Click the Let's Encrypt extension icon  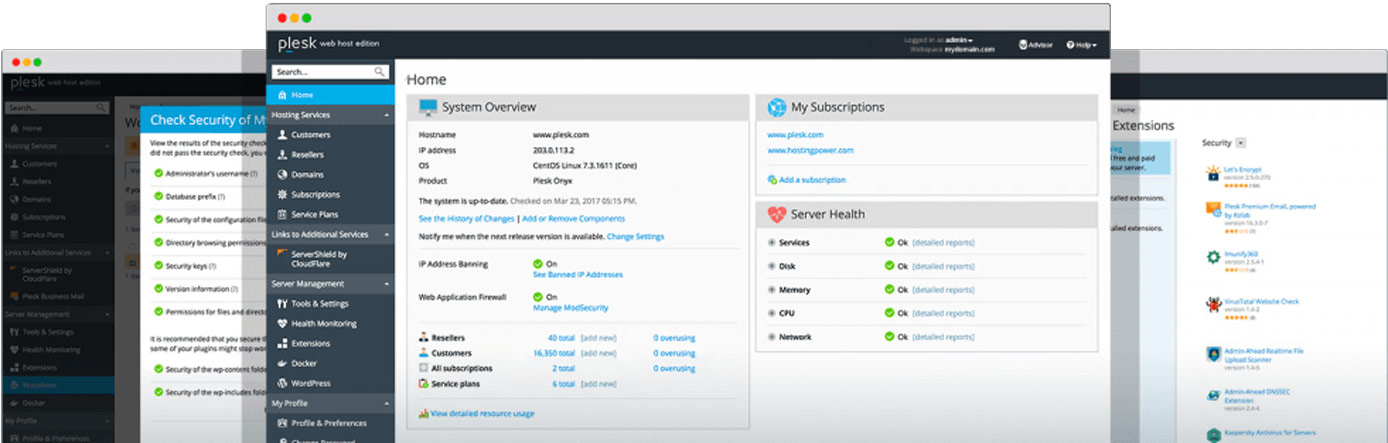click(x=1213, y=174)
